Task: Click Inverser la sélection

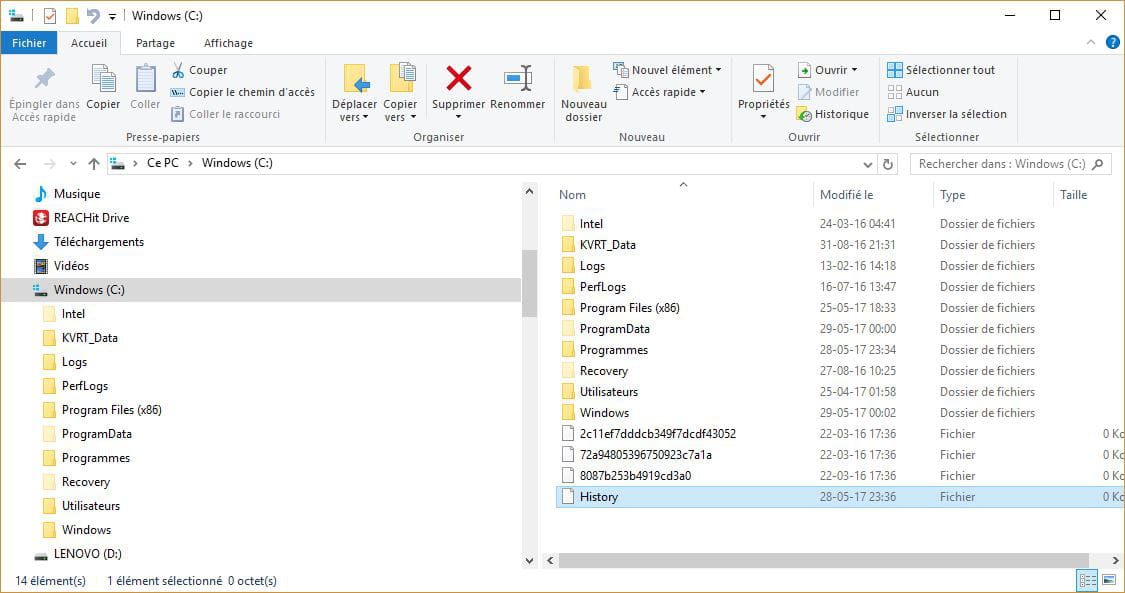Action: pos(946,114)
